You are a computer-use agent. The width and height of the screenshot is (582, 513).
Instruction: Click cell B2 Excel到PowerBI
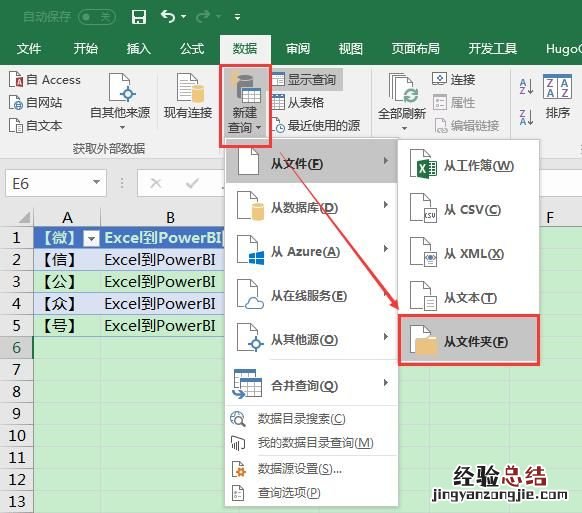pyautogui.click(x=163, y=260)
